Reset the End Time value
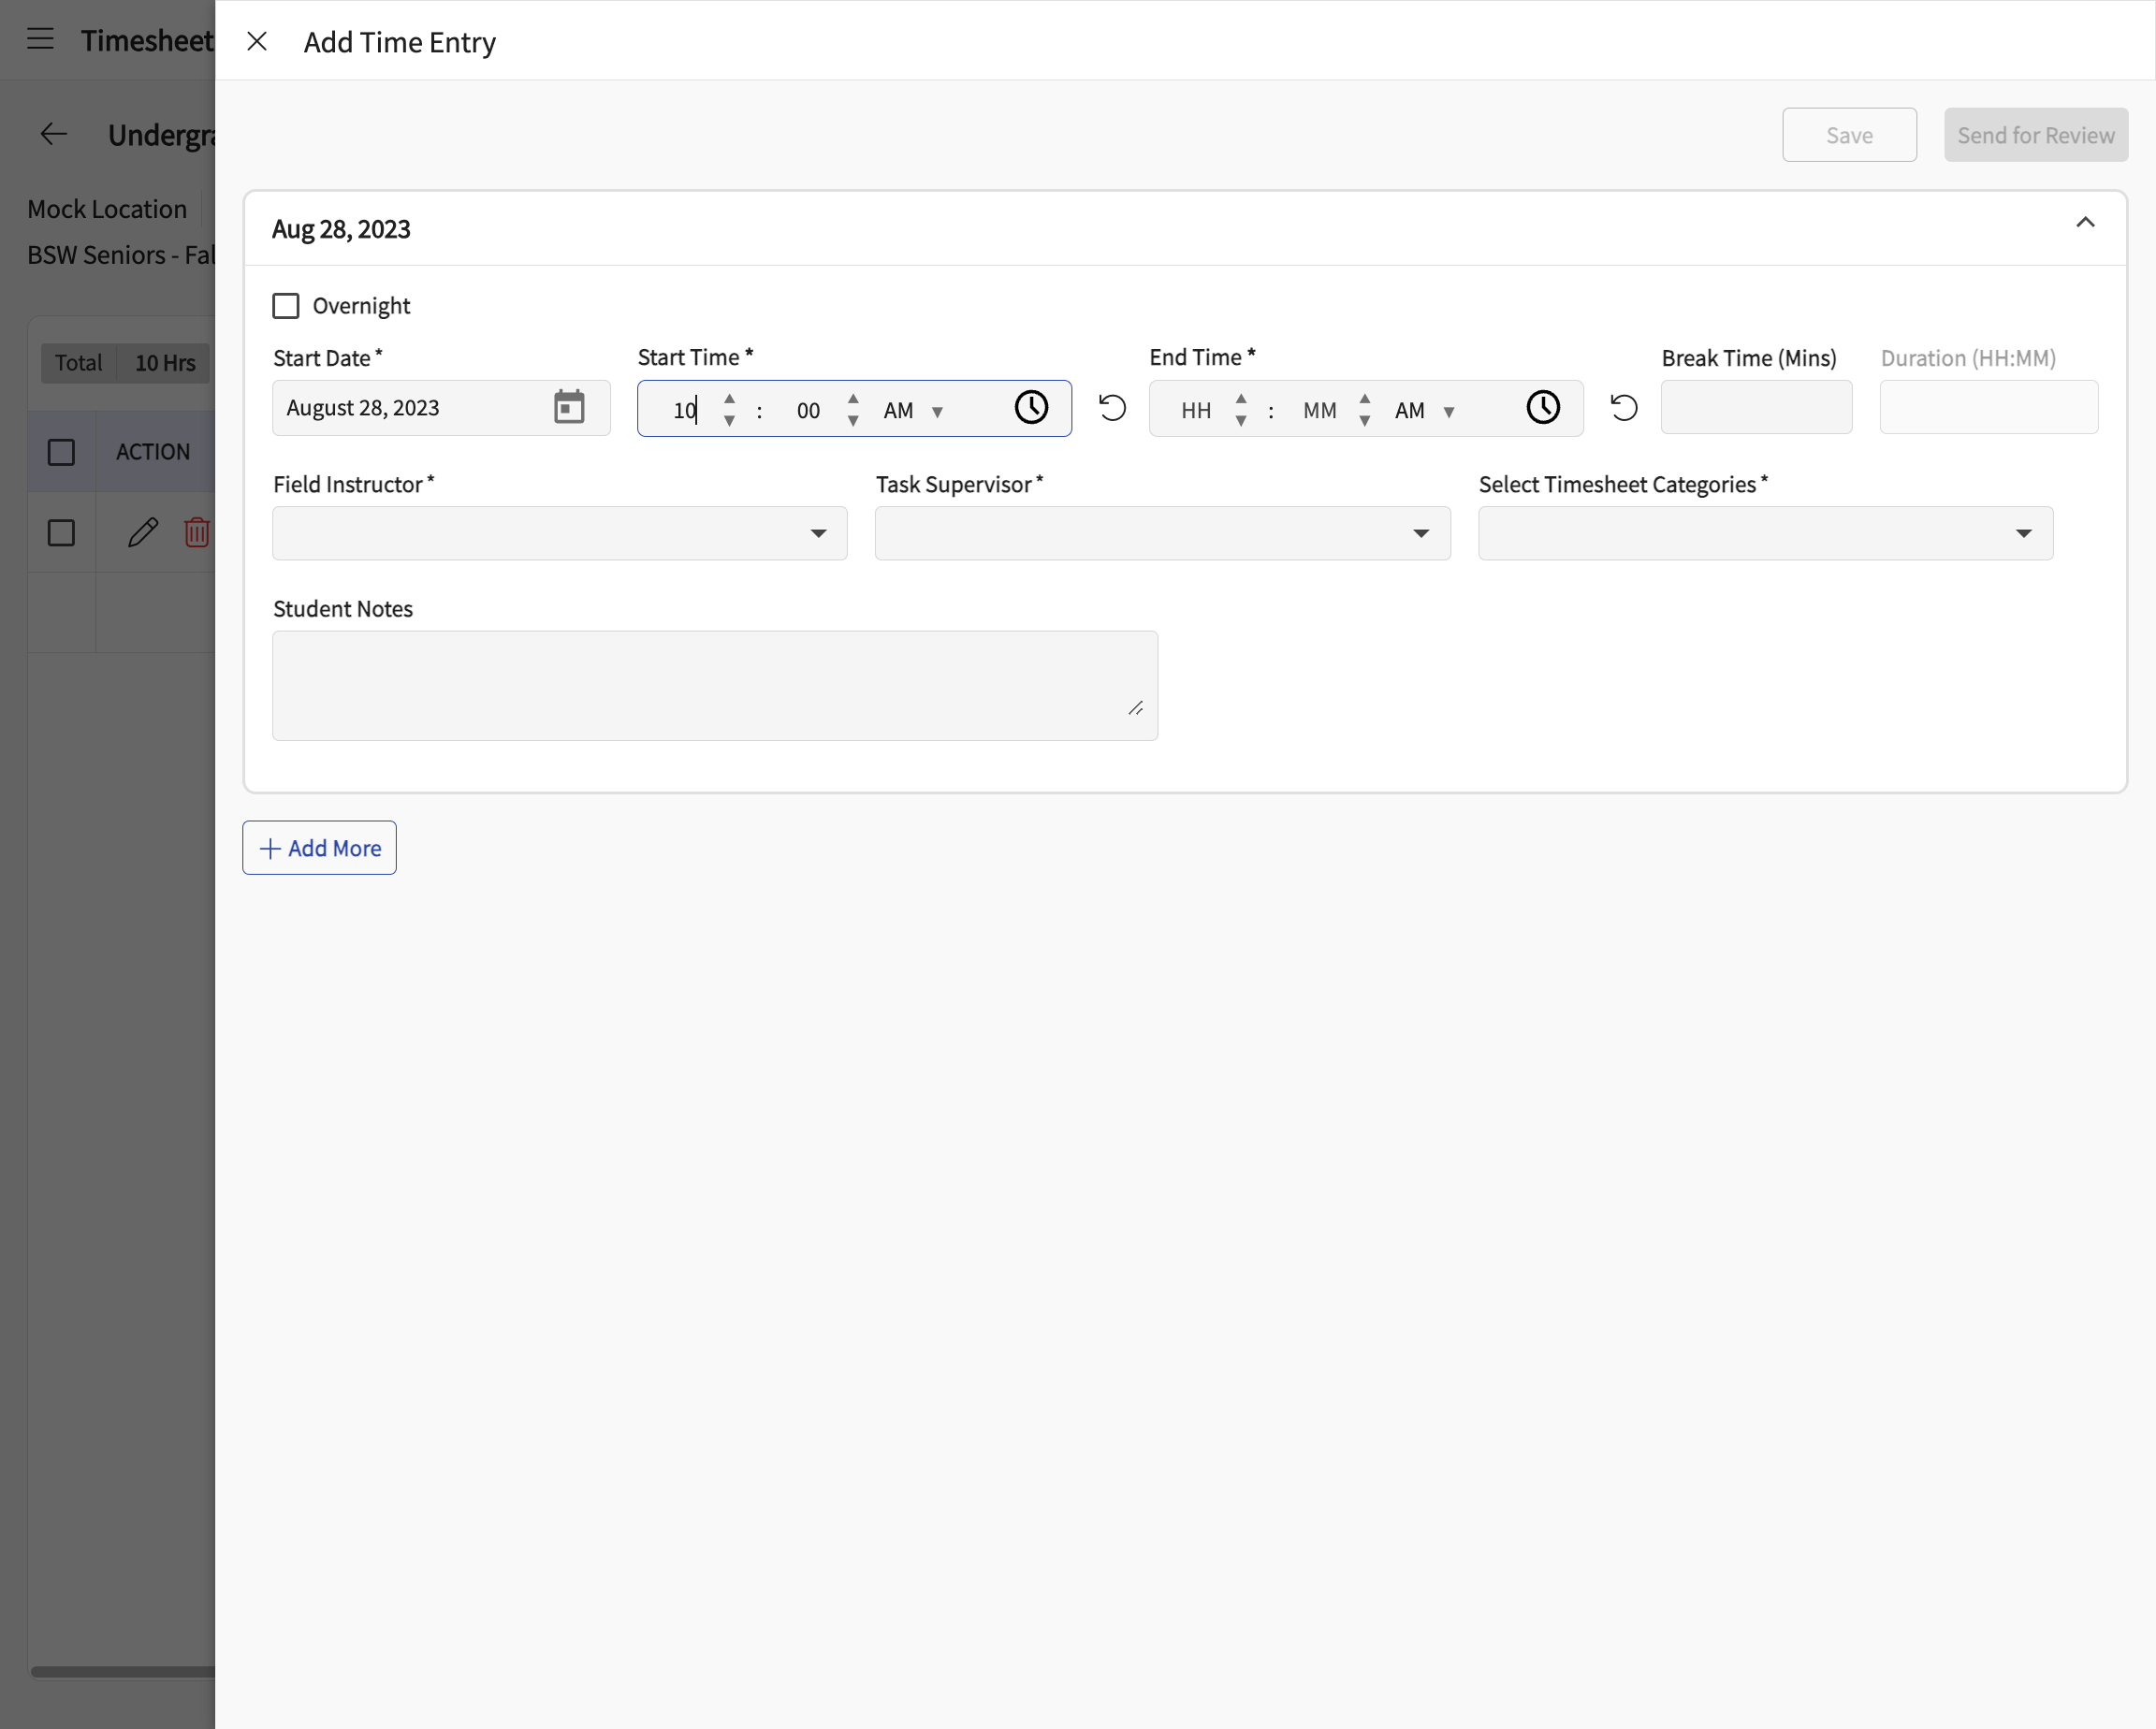 [x=1624, y=408]
